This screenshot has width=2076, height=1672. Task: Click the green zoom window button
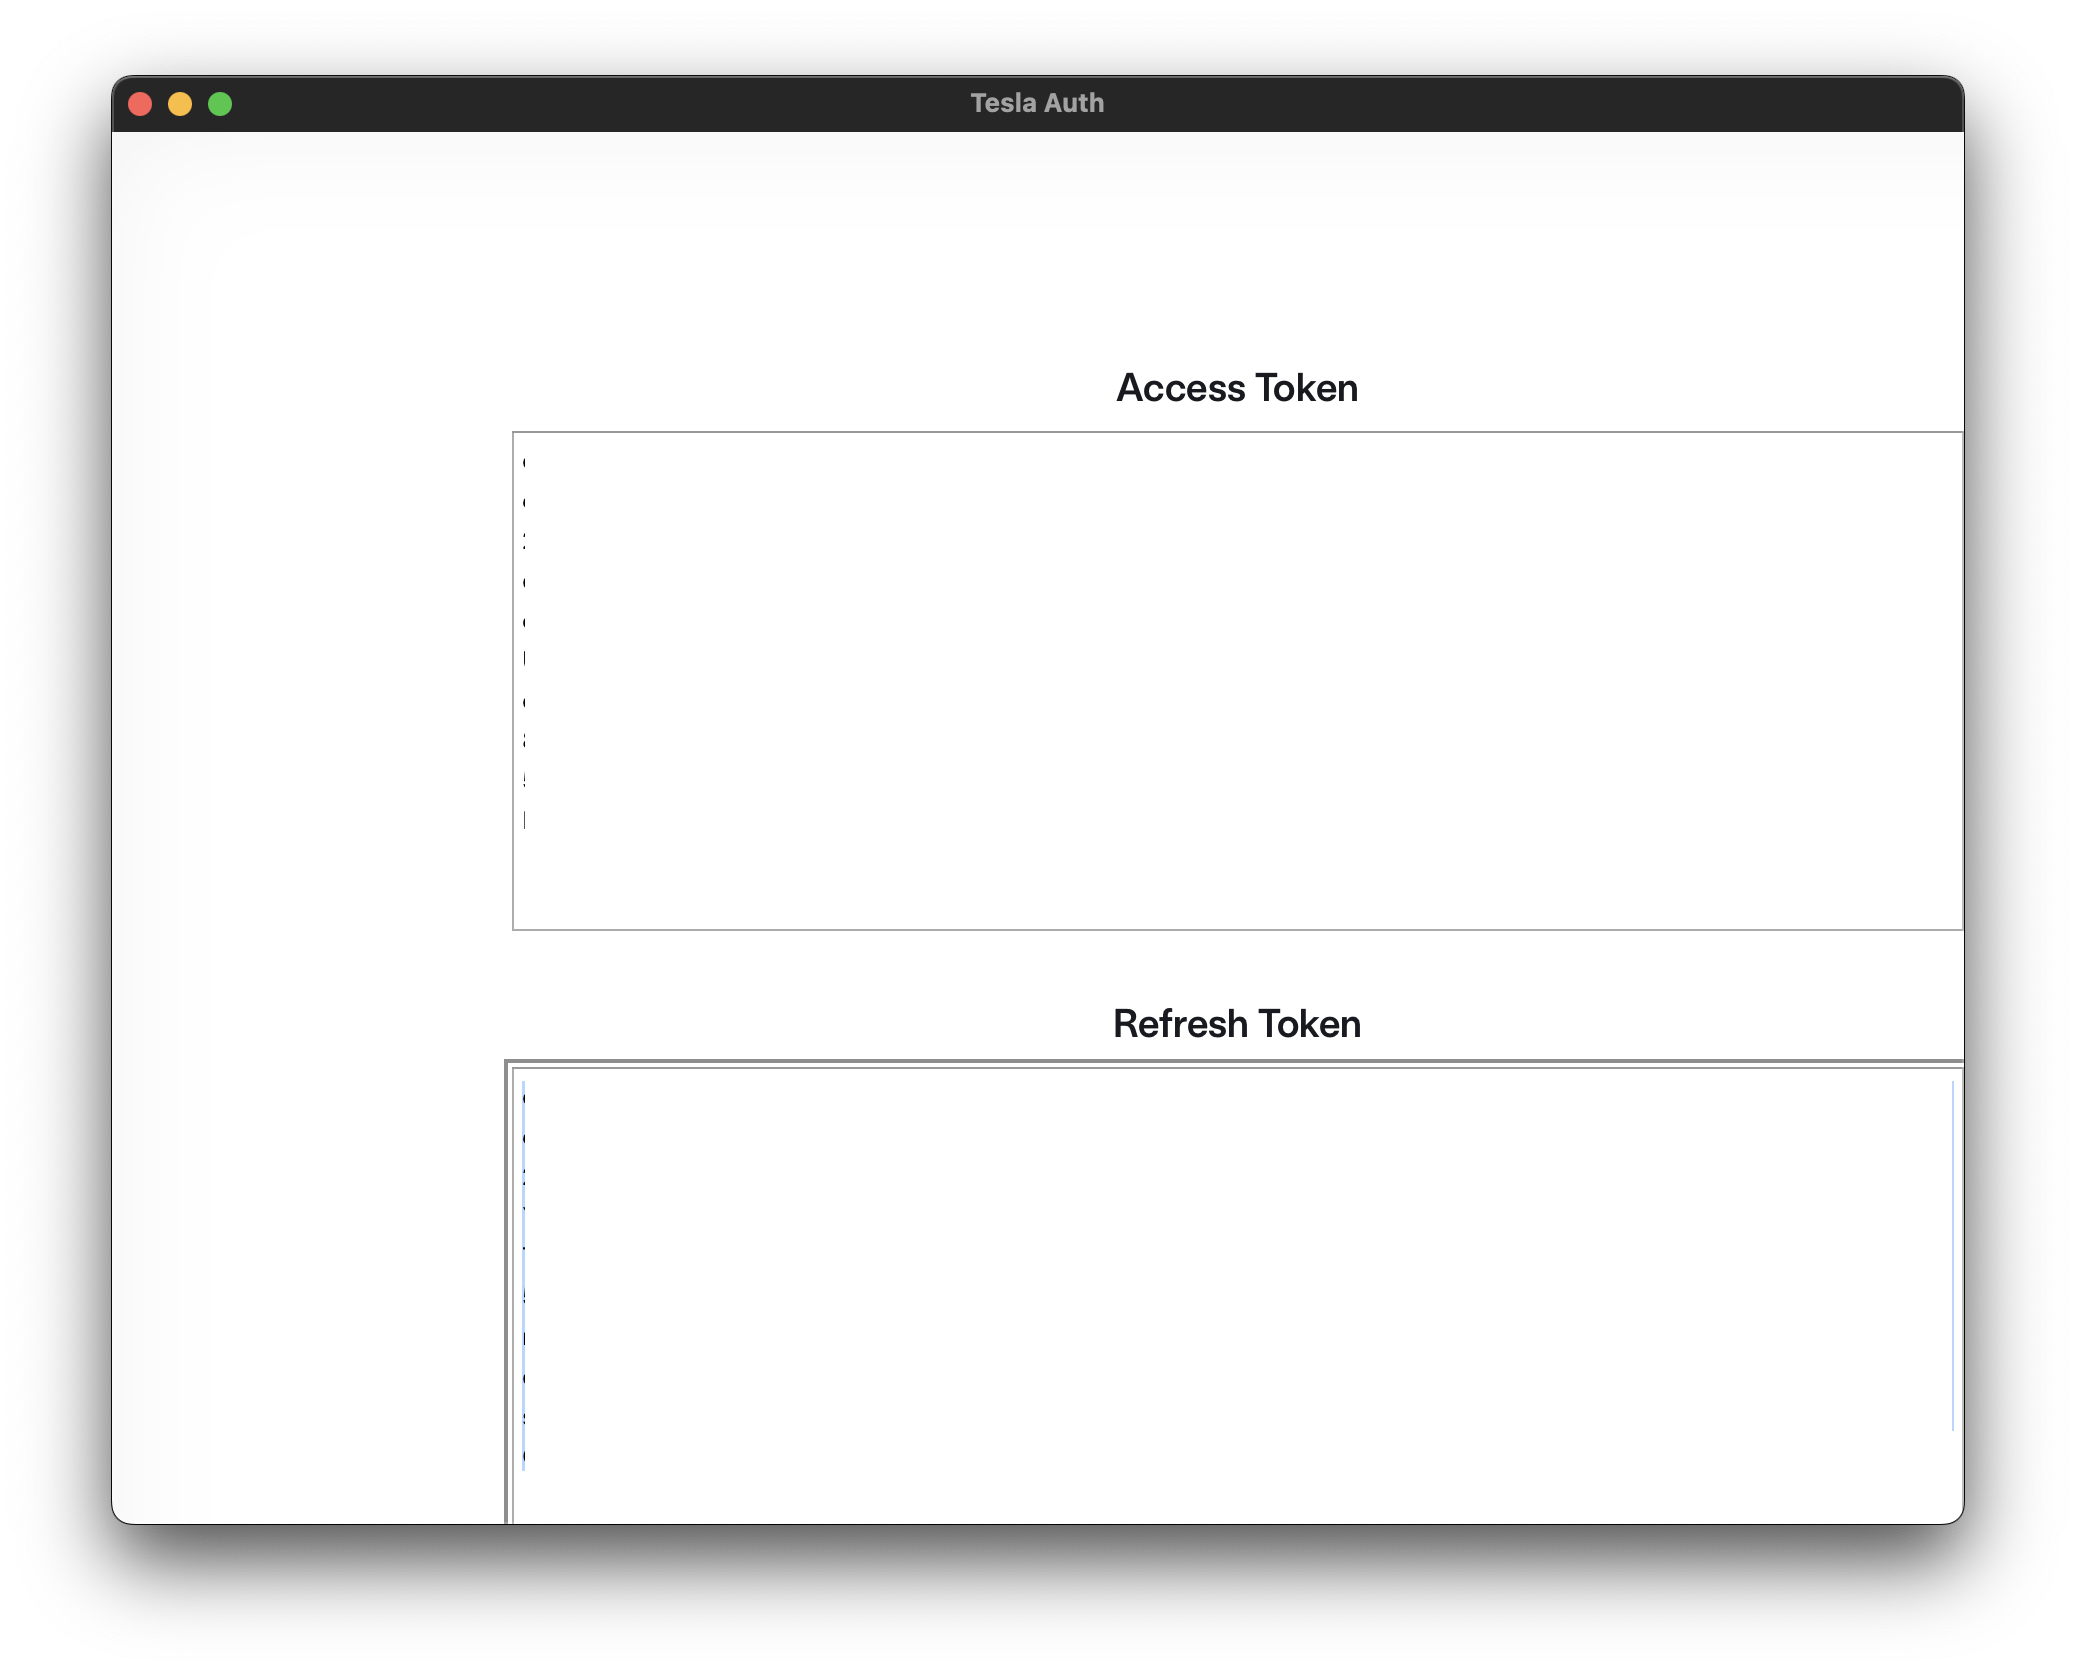click(x=220, y=104)
